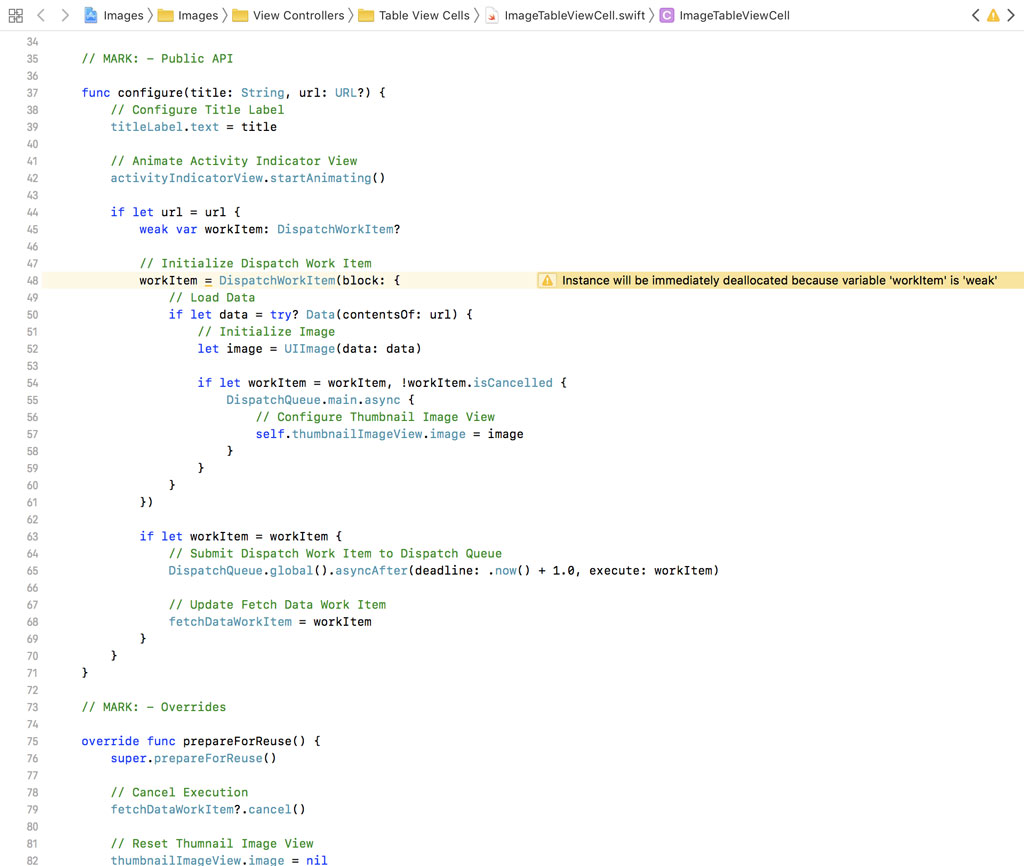Select the ImageTableViewCell class breadcrumb

coord(734,15)
